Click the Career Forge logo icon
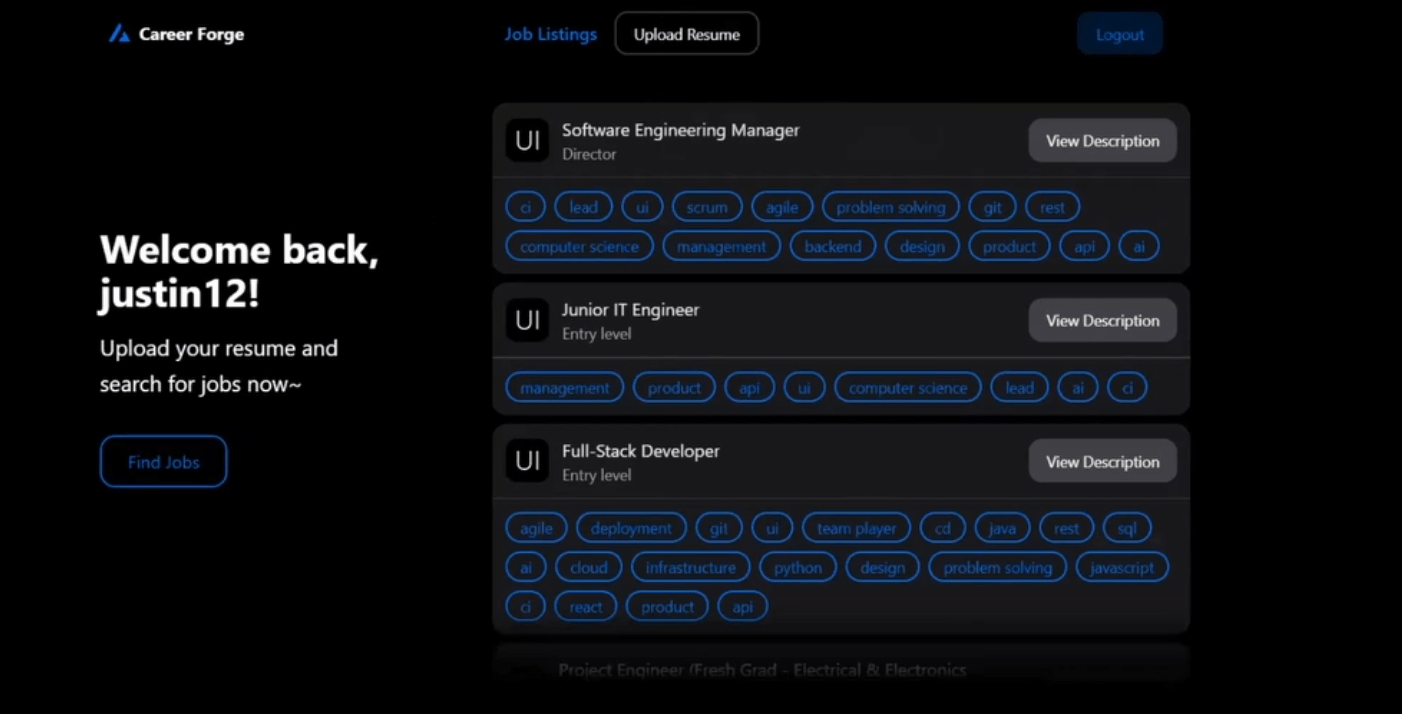The width and height of the screenshot is (1402, 714). coord(119,34)
